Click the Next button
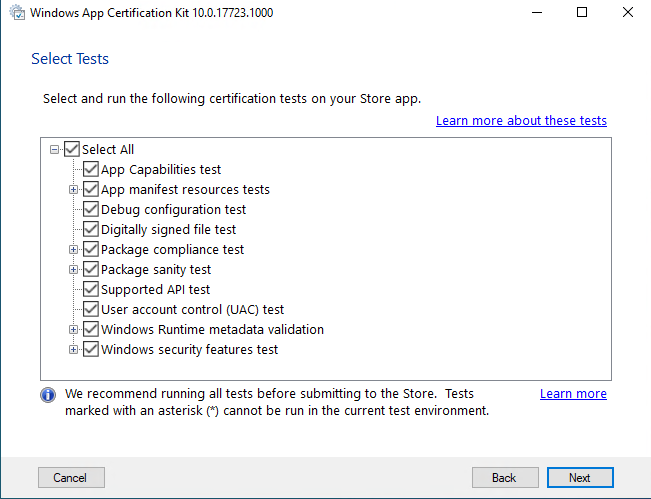This screenshot has height=499, width=651. (x=580, y=477)
